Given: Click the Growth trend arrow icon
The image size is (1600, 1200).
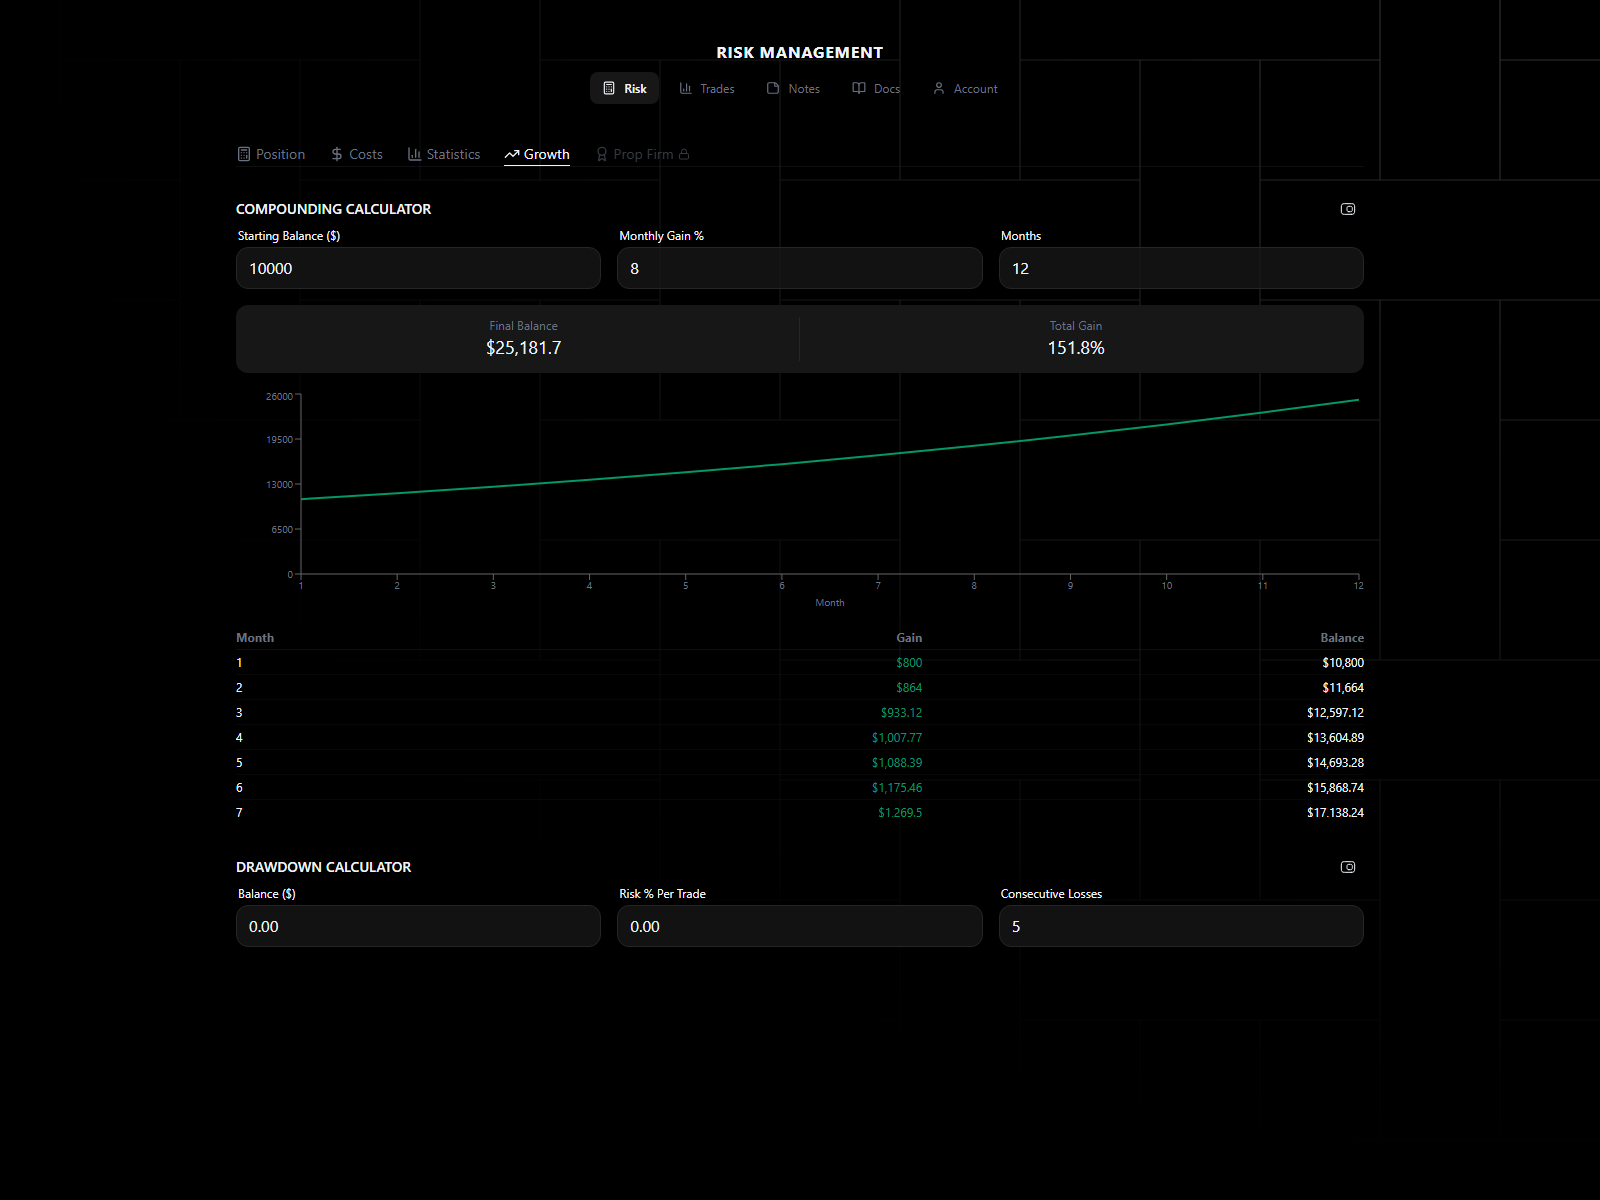Looking at the screenshot, I should pyautogui.click(x=512, y=154).
